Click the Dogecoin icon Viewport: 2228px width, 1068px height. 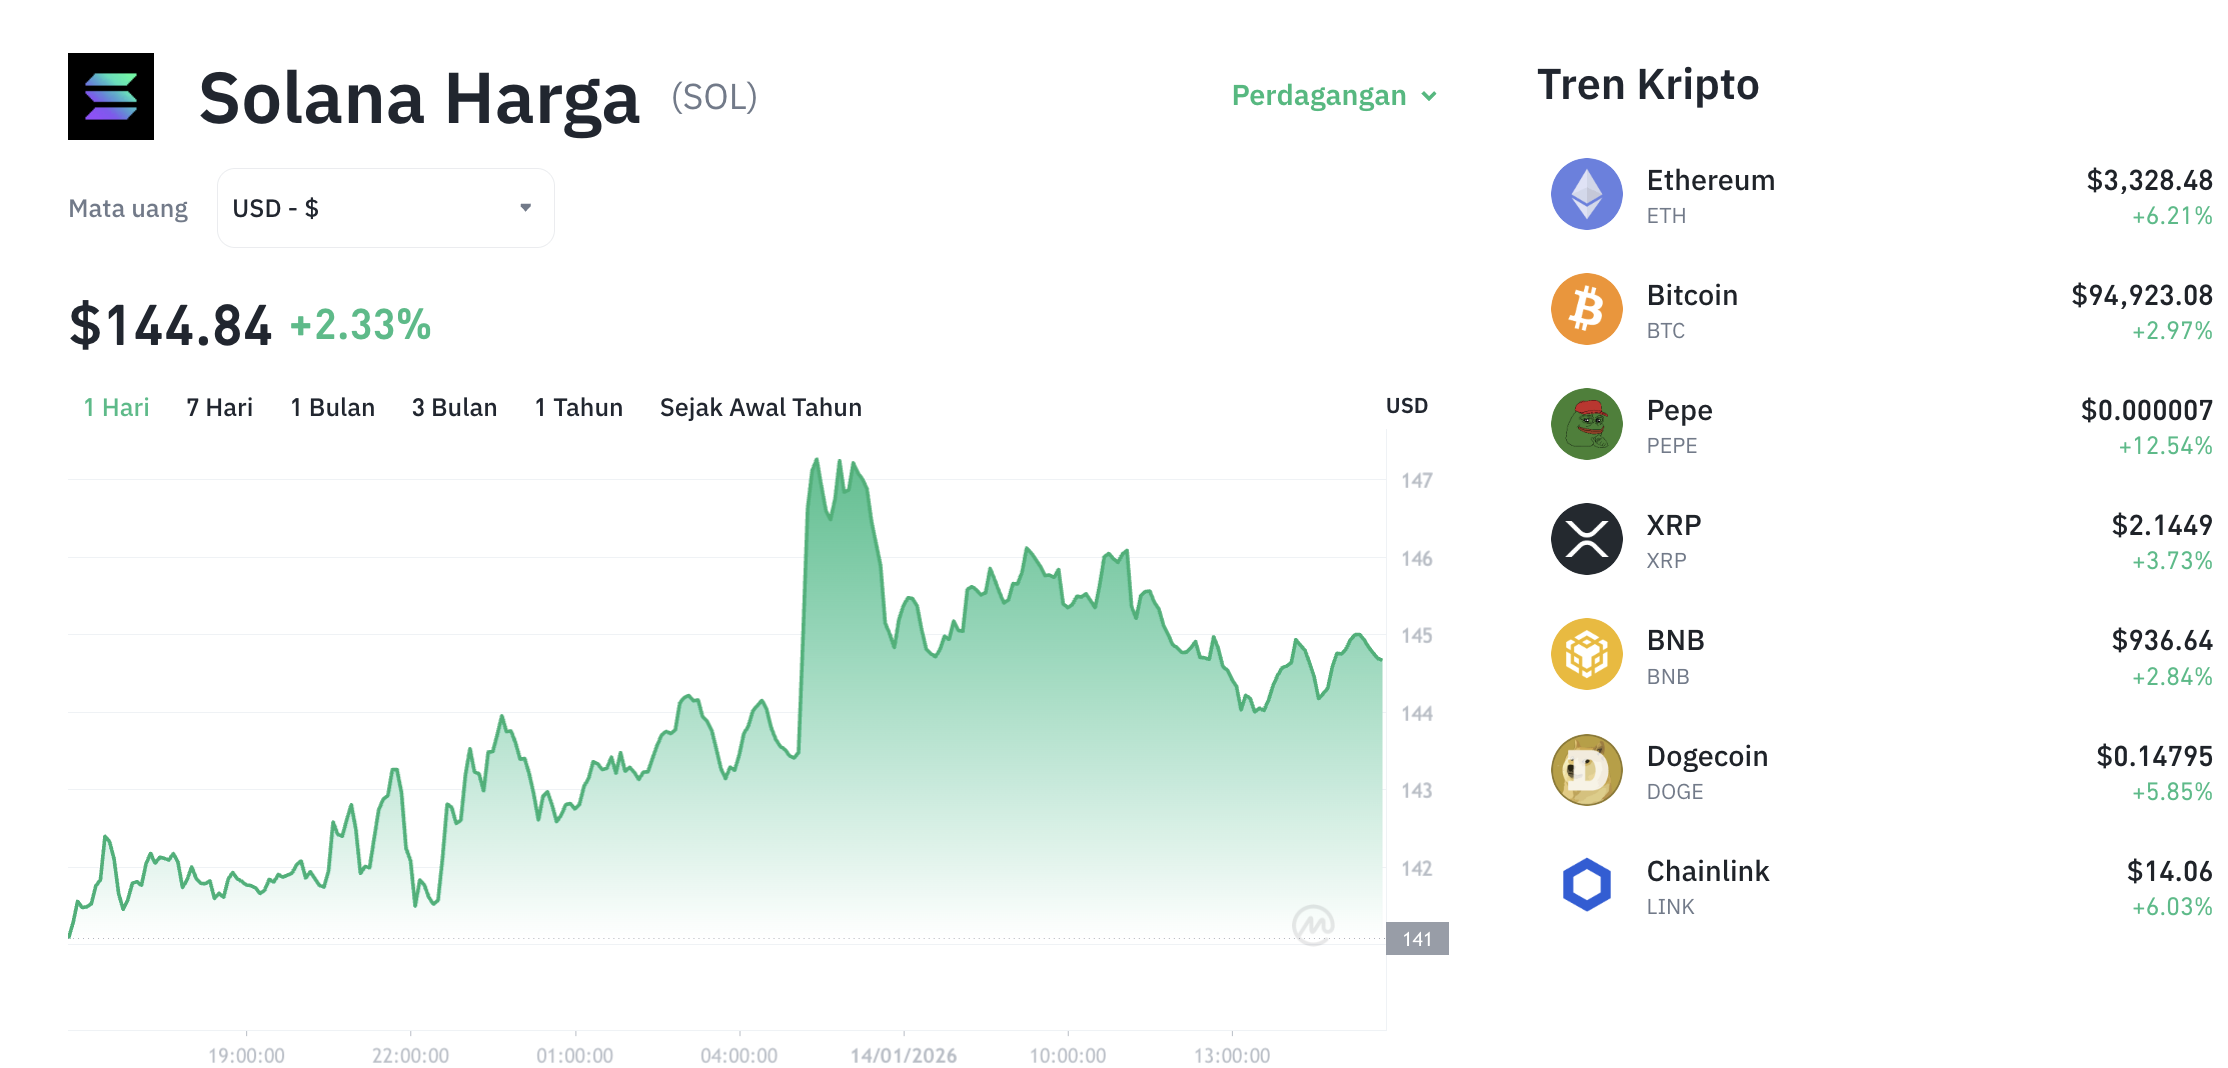click(1586, 770)
